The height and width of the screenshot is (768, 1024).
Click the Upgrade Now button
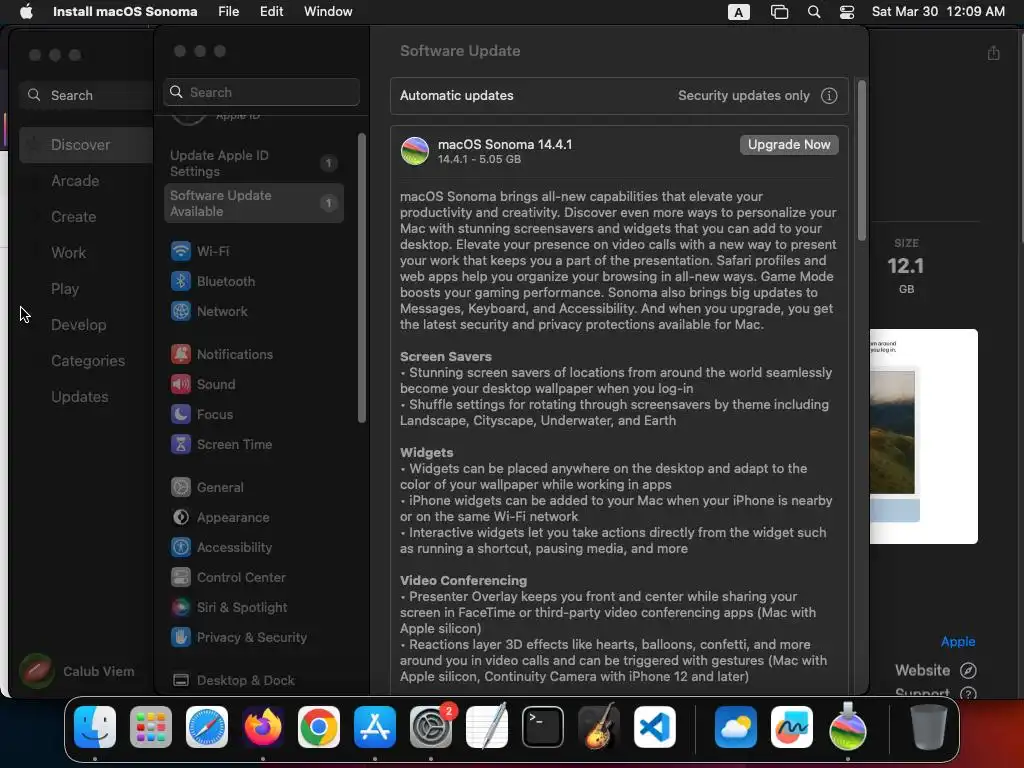(789, 145)
